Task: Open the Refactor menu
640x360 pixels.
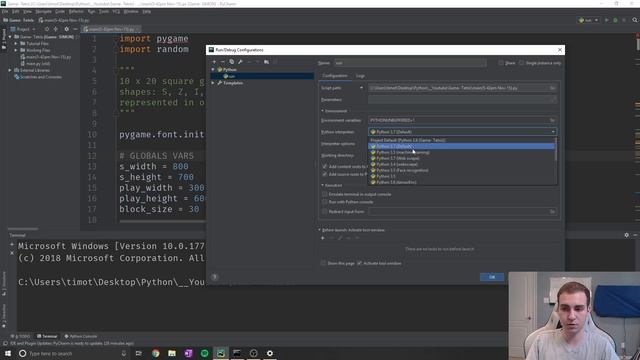Action: click(76, 11)
